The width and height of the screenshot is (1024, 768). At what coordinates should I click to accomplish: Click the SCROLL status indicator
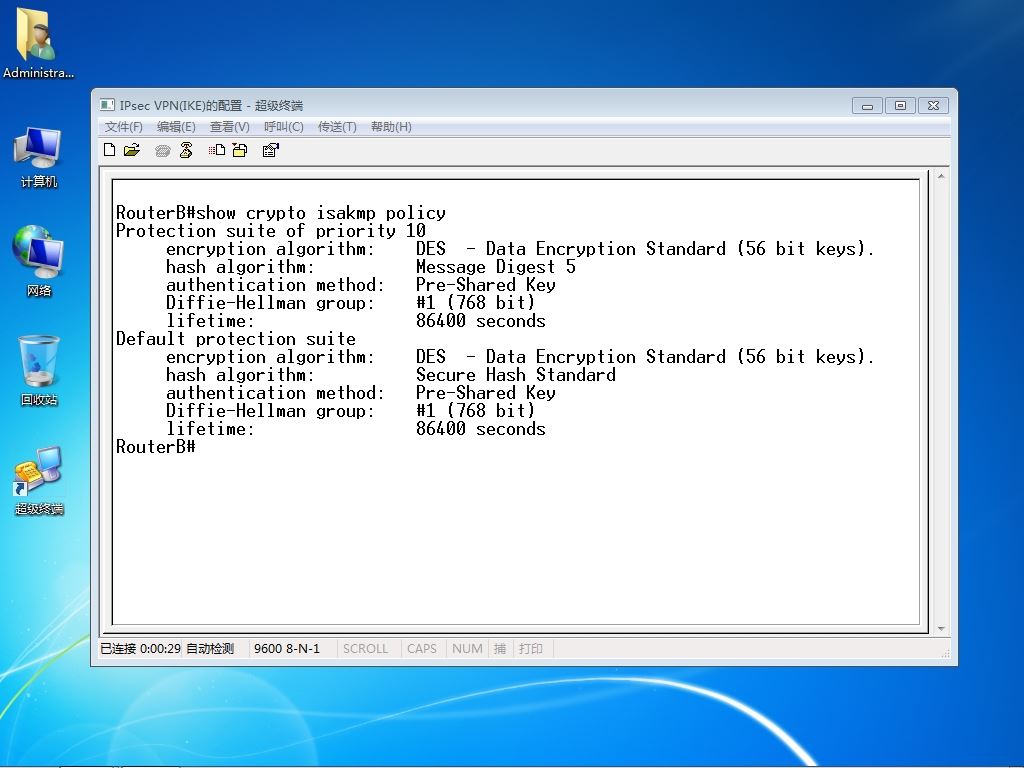(366, 648)
